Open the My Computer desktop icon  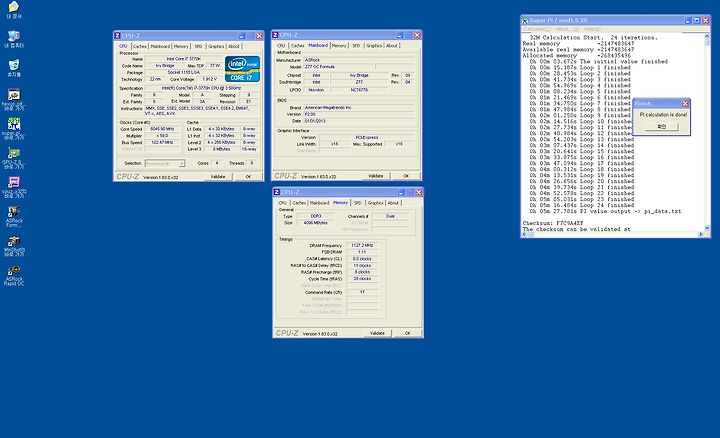pyautogui.click(x=14, y=39)
